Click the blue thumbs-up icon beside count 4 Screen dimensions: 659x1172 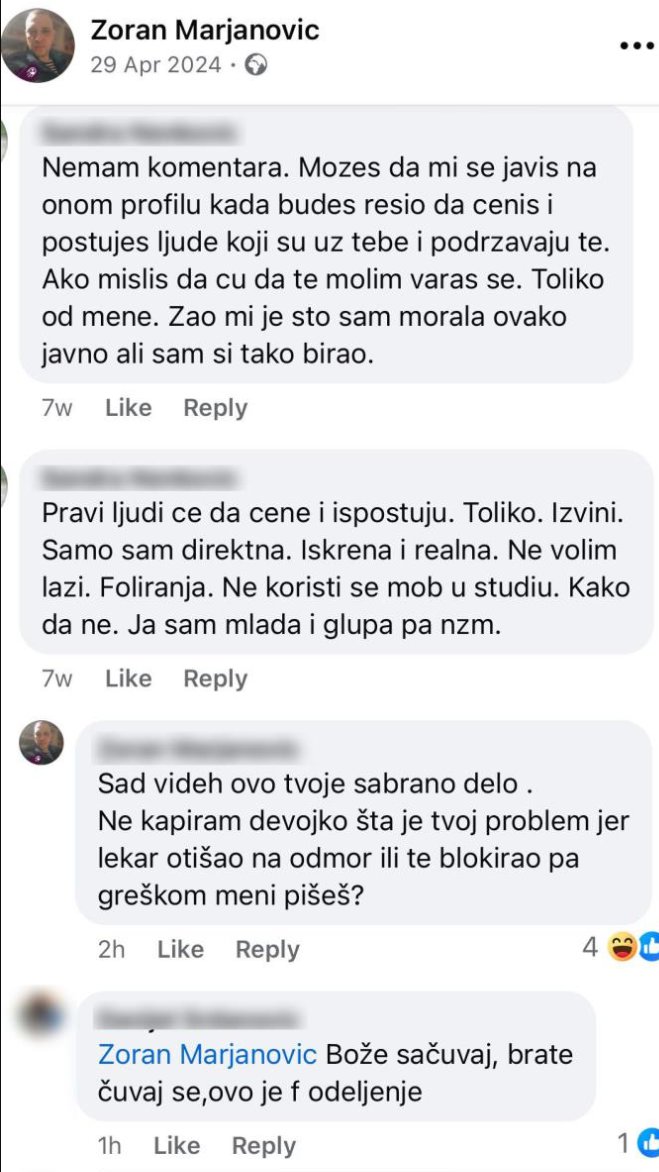point(650,947)
